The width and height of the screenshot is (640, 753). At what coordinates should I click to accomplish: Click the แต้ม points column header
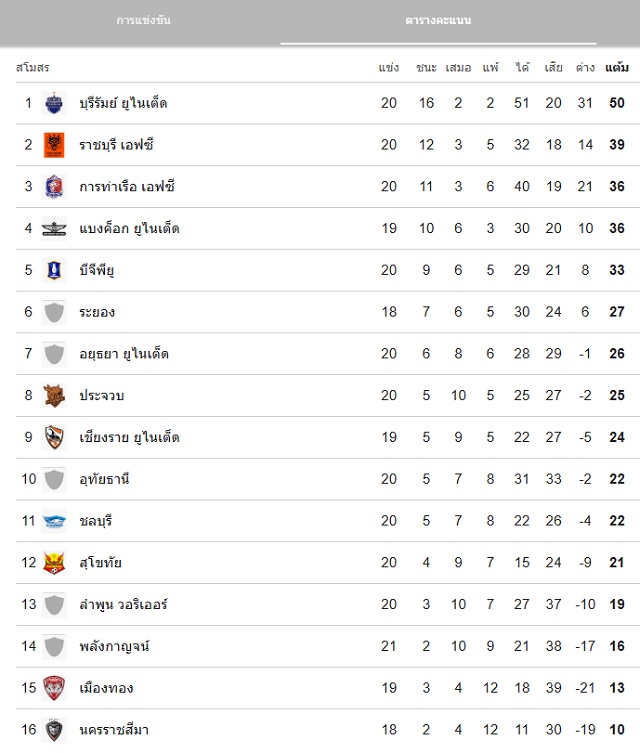click(617, 68)
